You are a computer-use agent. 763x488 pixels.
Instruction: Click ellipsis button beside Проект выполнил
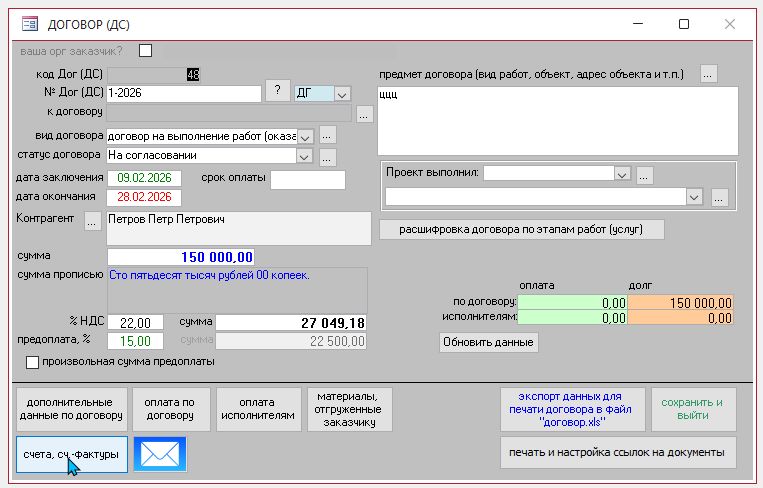pyautogui.click(x=645, y=174)
